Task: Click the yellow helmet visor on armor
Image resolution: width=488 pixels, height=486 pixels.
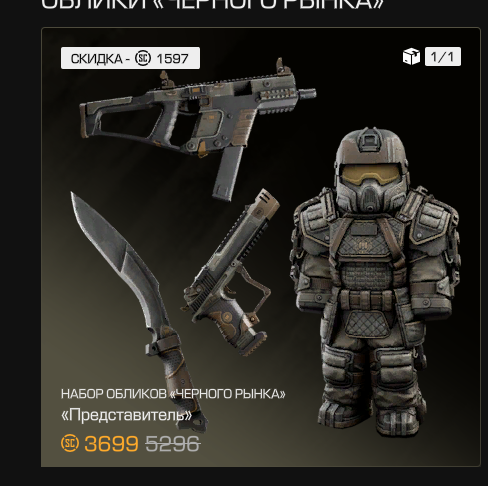Action: click(x=371, y=174)
